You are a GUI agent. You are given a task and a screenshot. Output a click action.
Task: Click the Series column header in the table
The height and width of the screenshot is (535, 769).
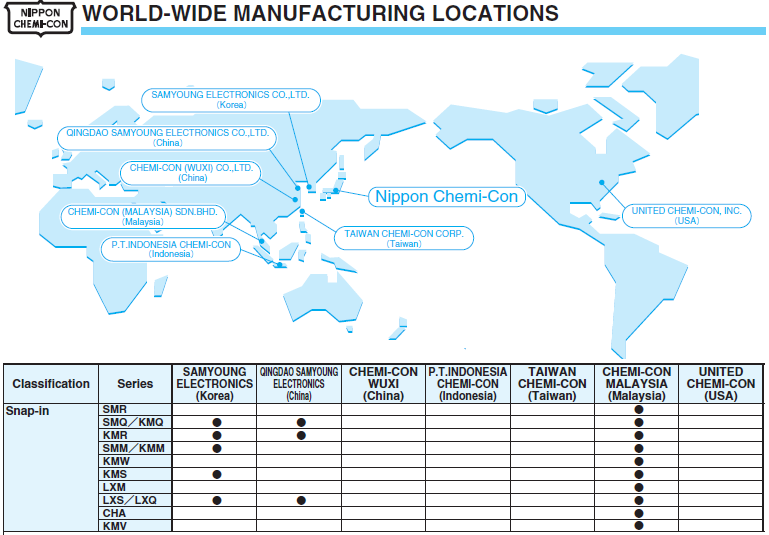coord(135,384)
